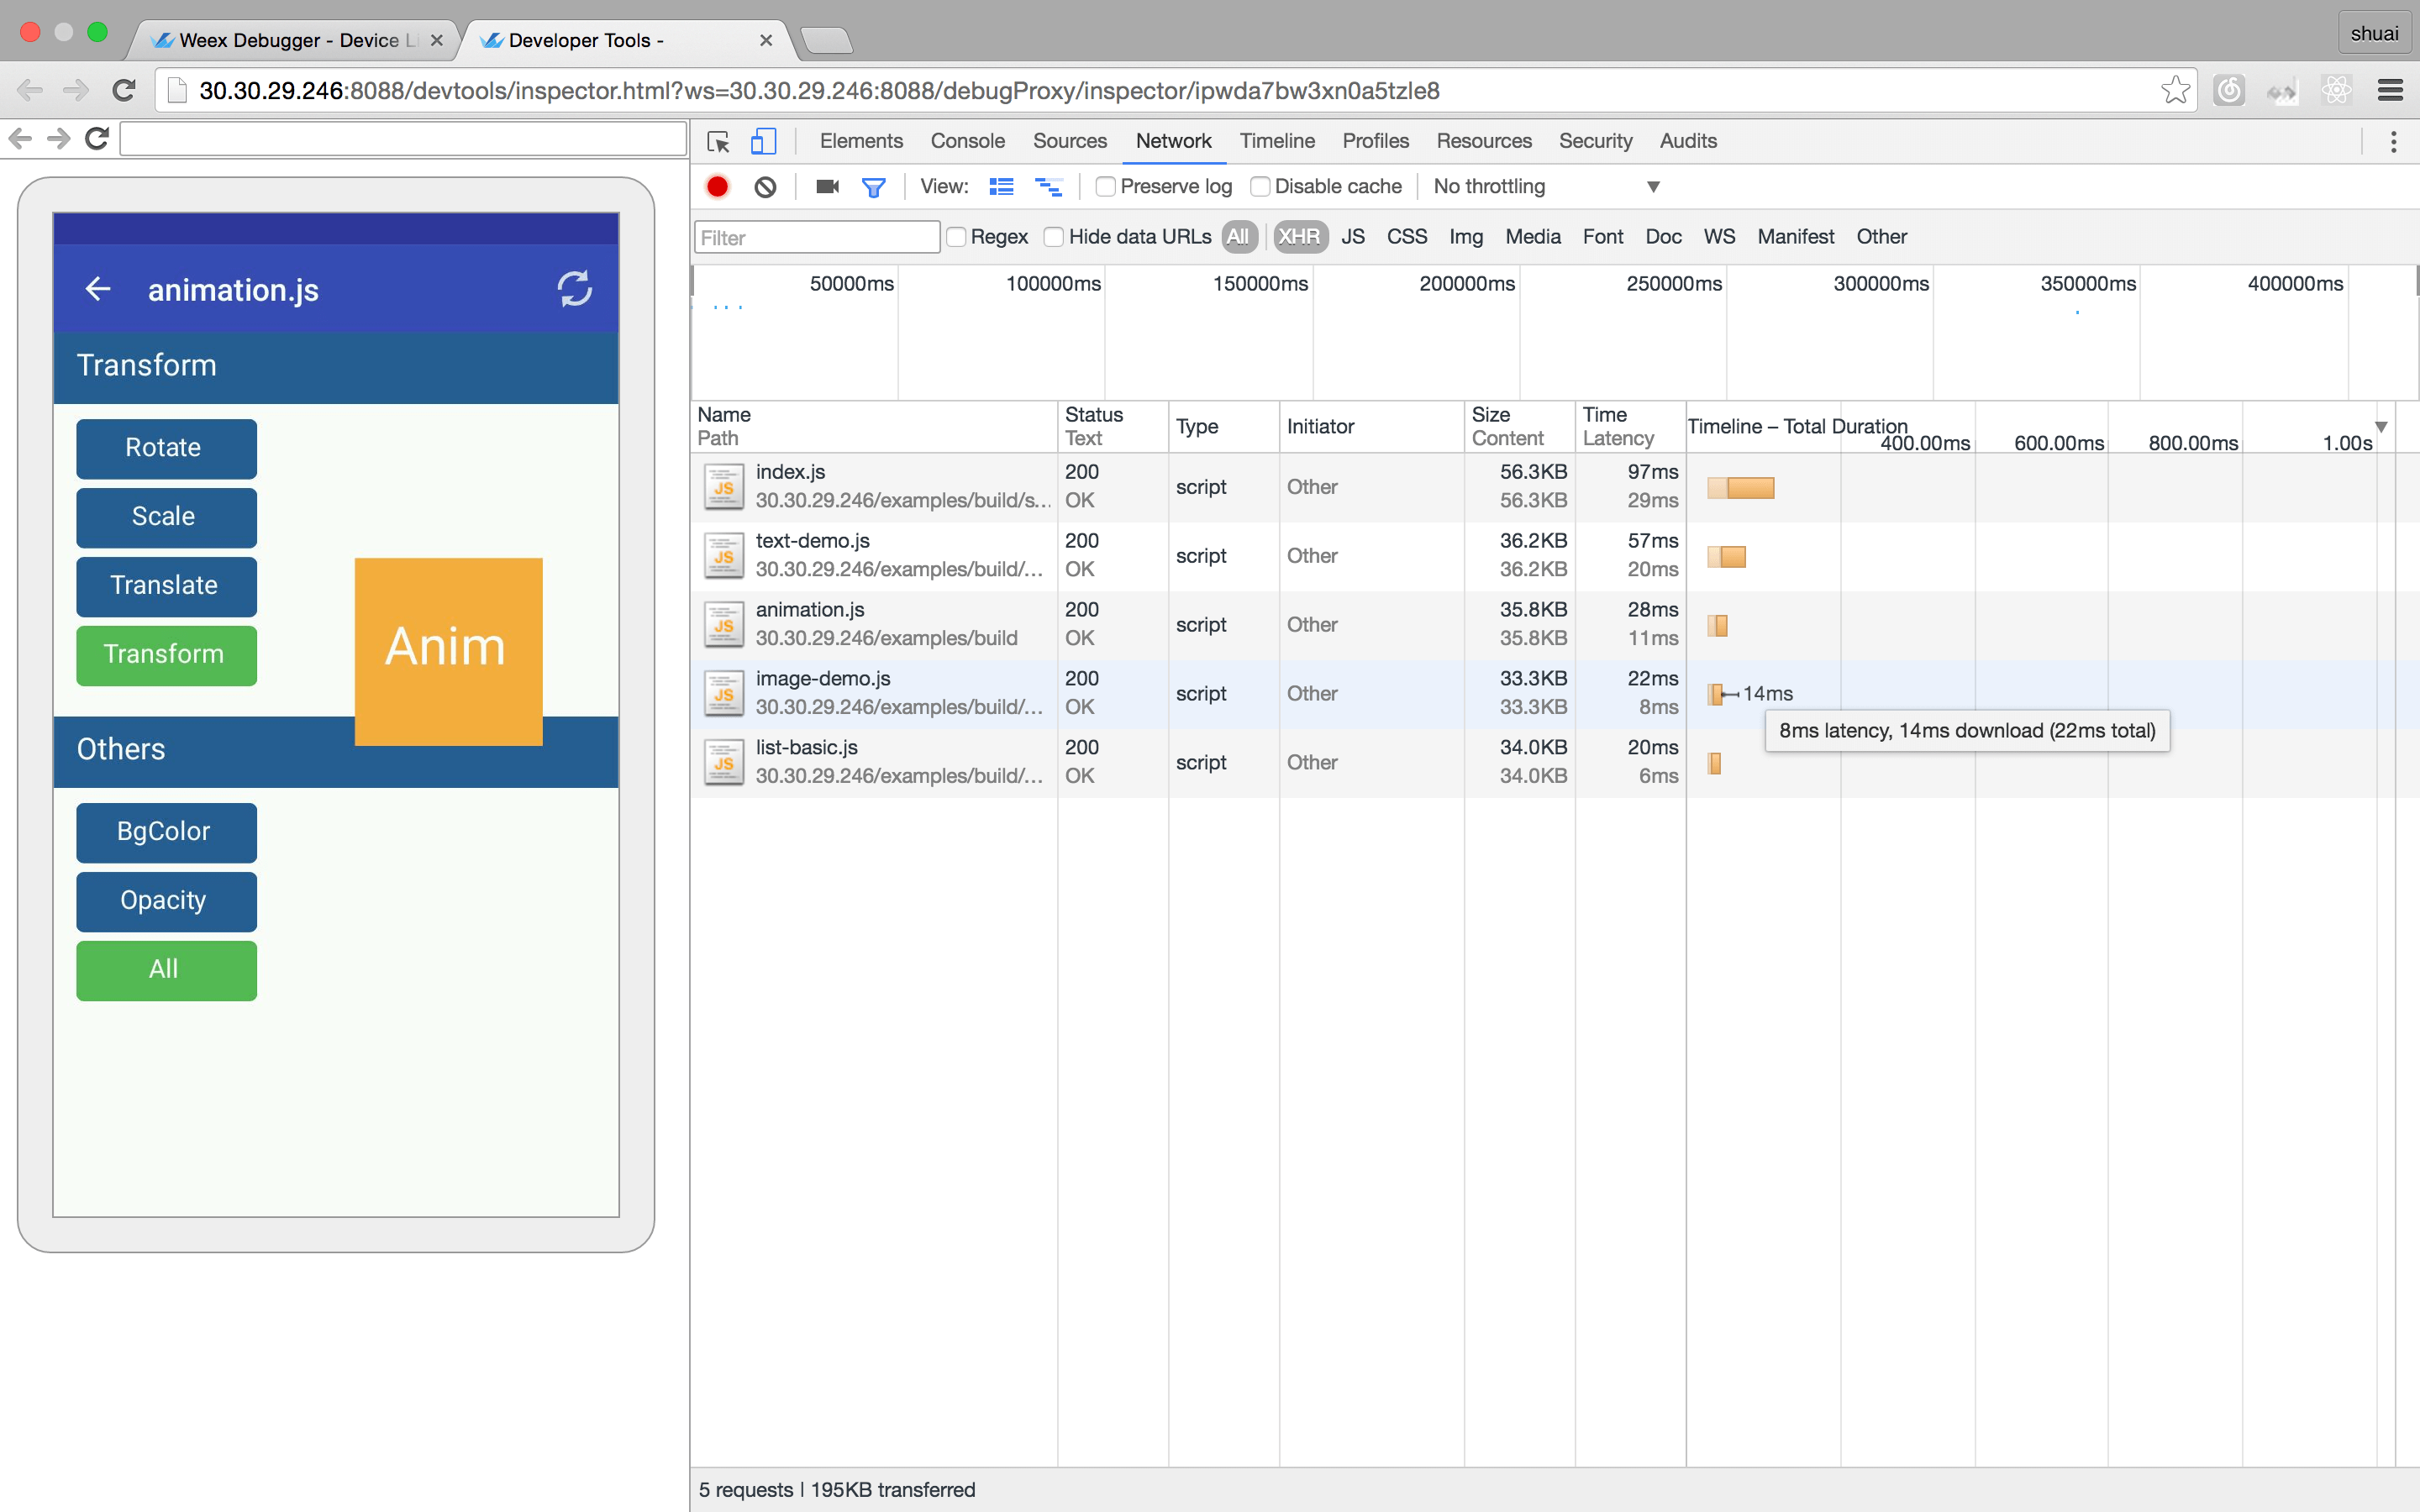
Task: Enable Preserve log
Action: coord(1105,187)
